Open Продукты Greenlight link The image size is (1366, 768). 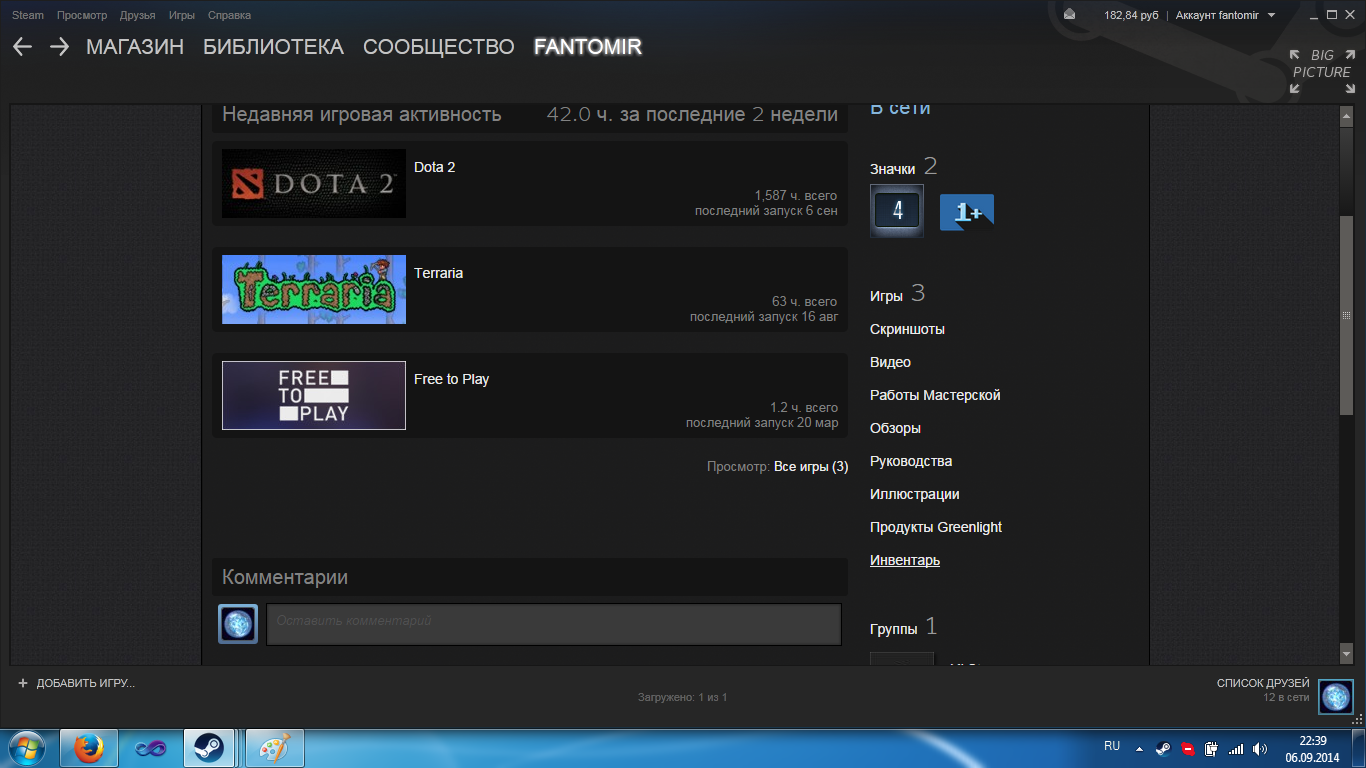[x=936, y=527]
